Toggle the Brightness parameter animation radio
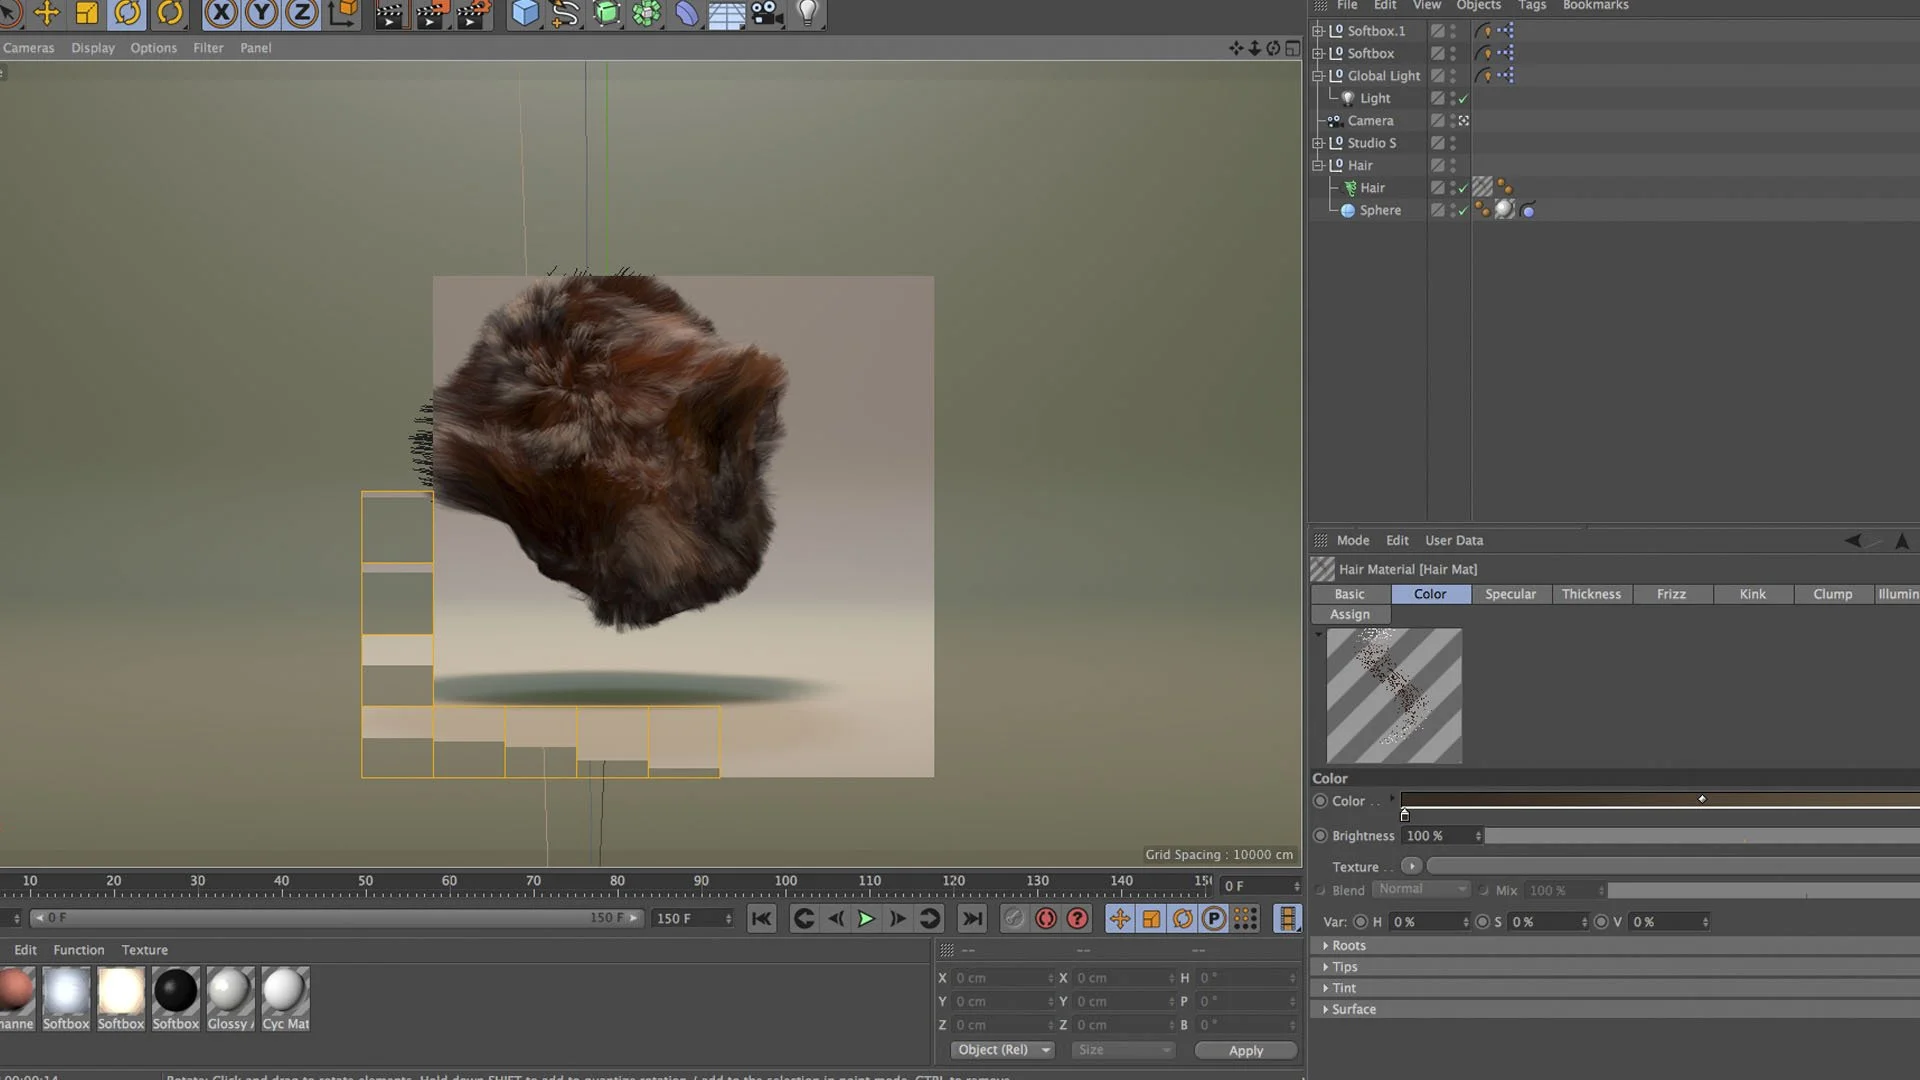This screenshot has width=1920, height=1080. pyautogui.click(x=1320, y=836)
